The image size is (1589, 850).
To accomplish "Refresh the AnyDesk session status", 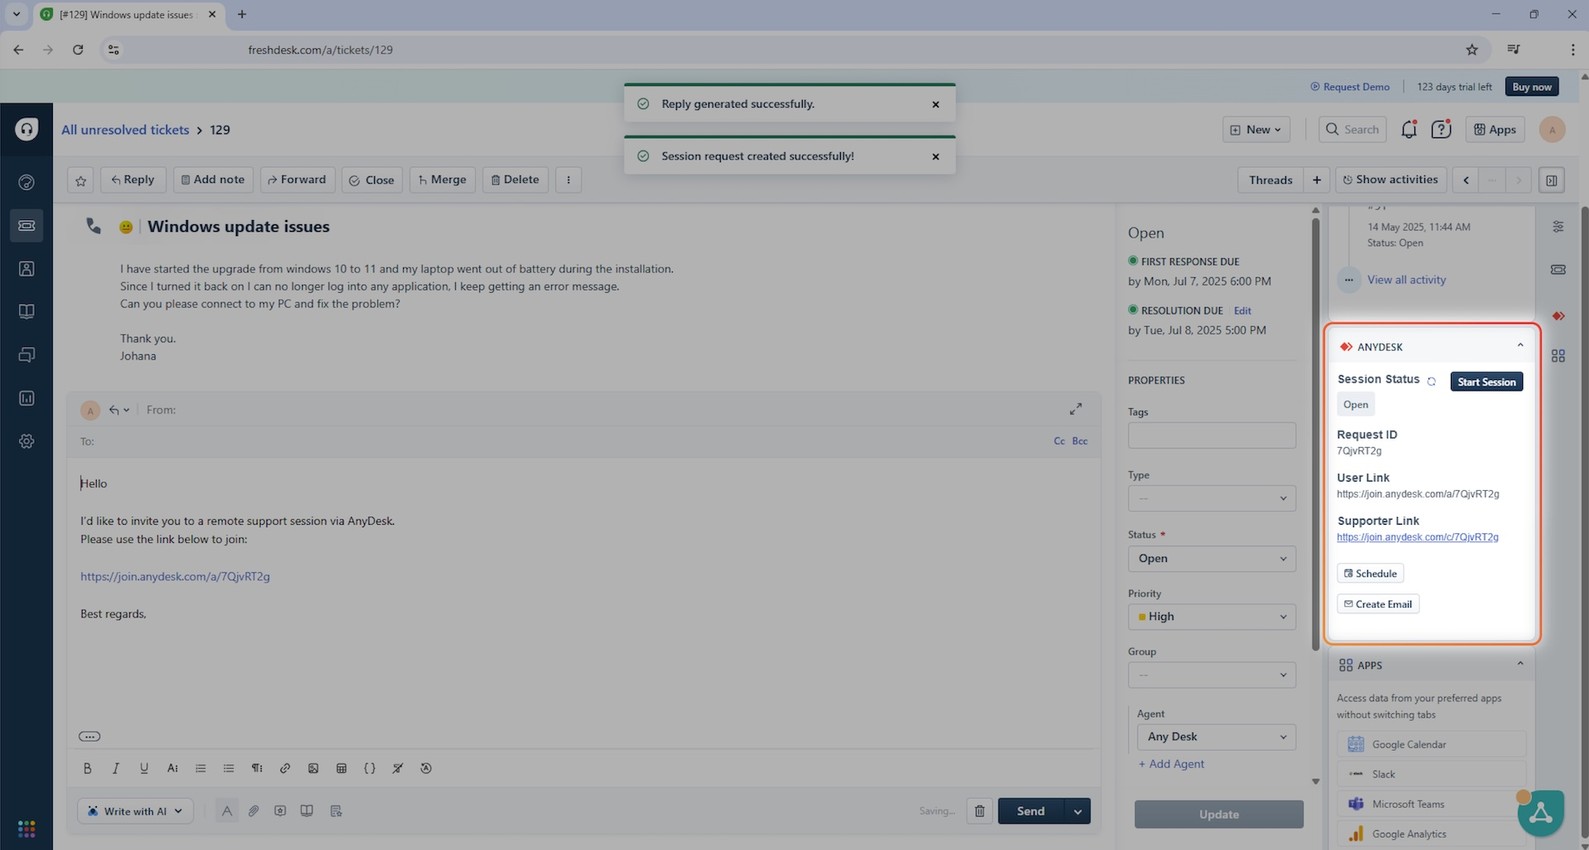I will tap(1431, 381).
